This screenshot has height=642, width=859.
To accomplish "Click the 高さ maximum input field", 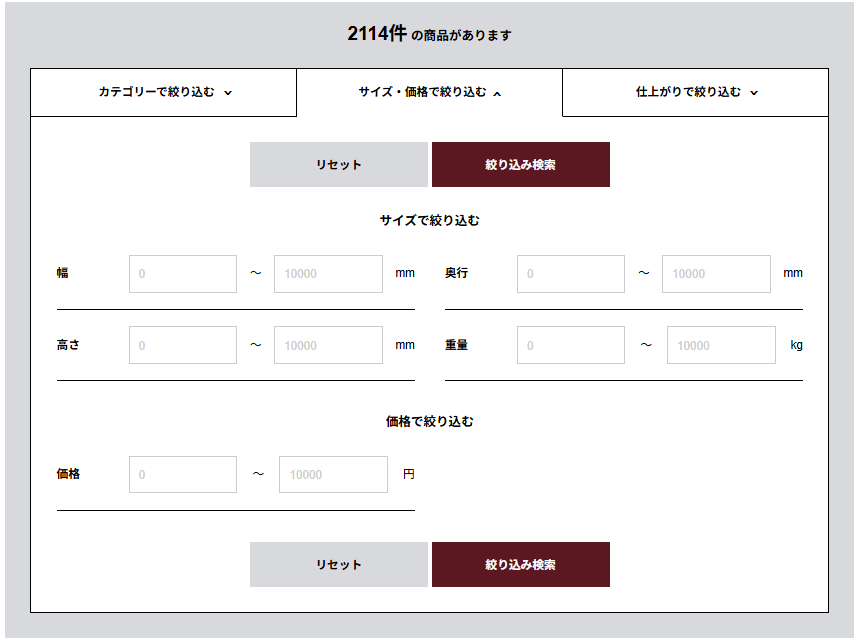I will click(328, 346).
